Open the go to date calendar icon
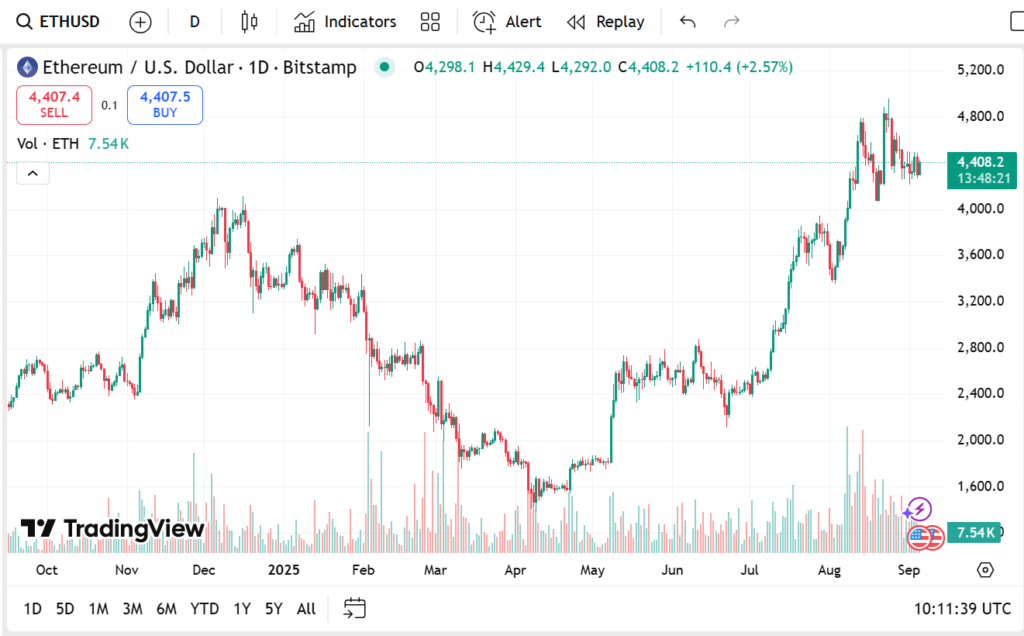1024x636 pixels. tap(355, 609)
